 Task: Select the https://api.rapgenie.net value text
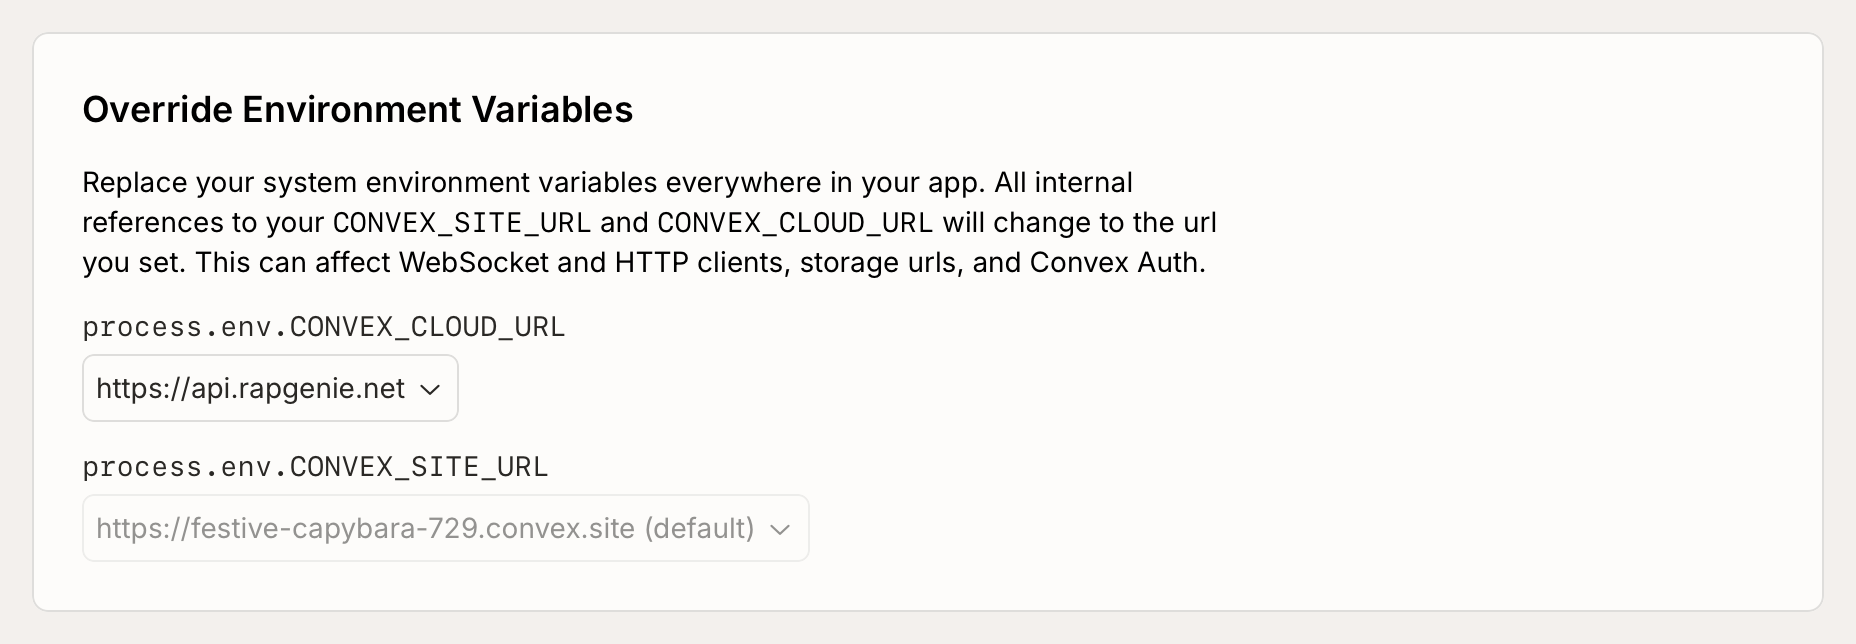250,388
